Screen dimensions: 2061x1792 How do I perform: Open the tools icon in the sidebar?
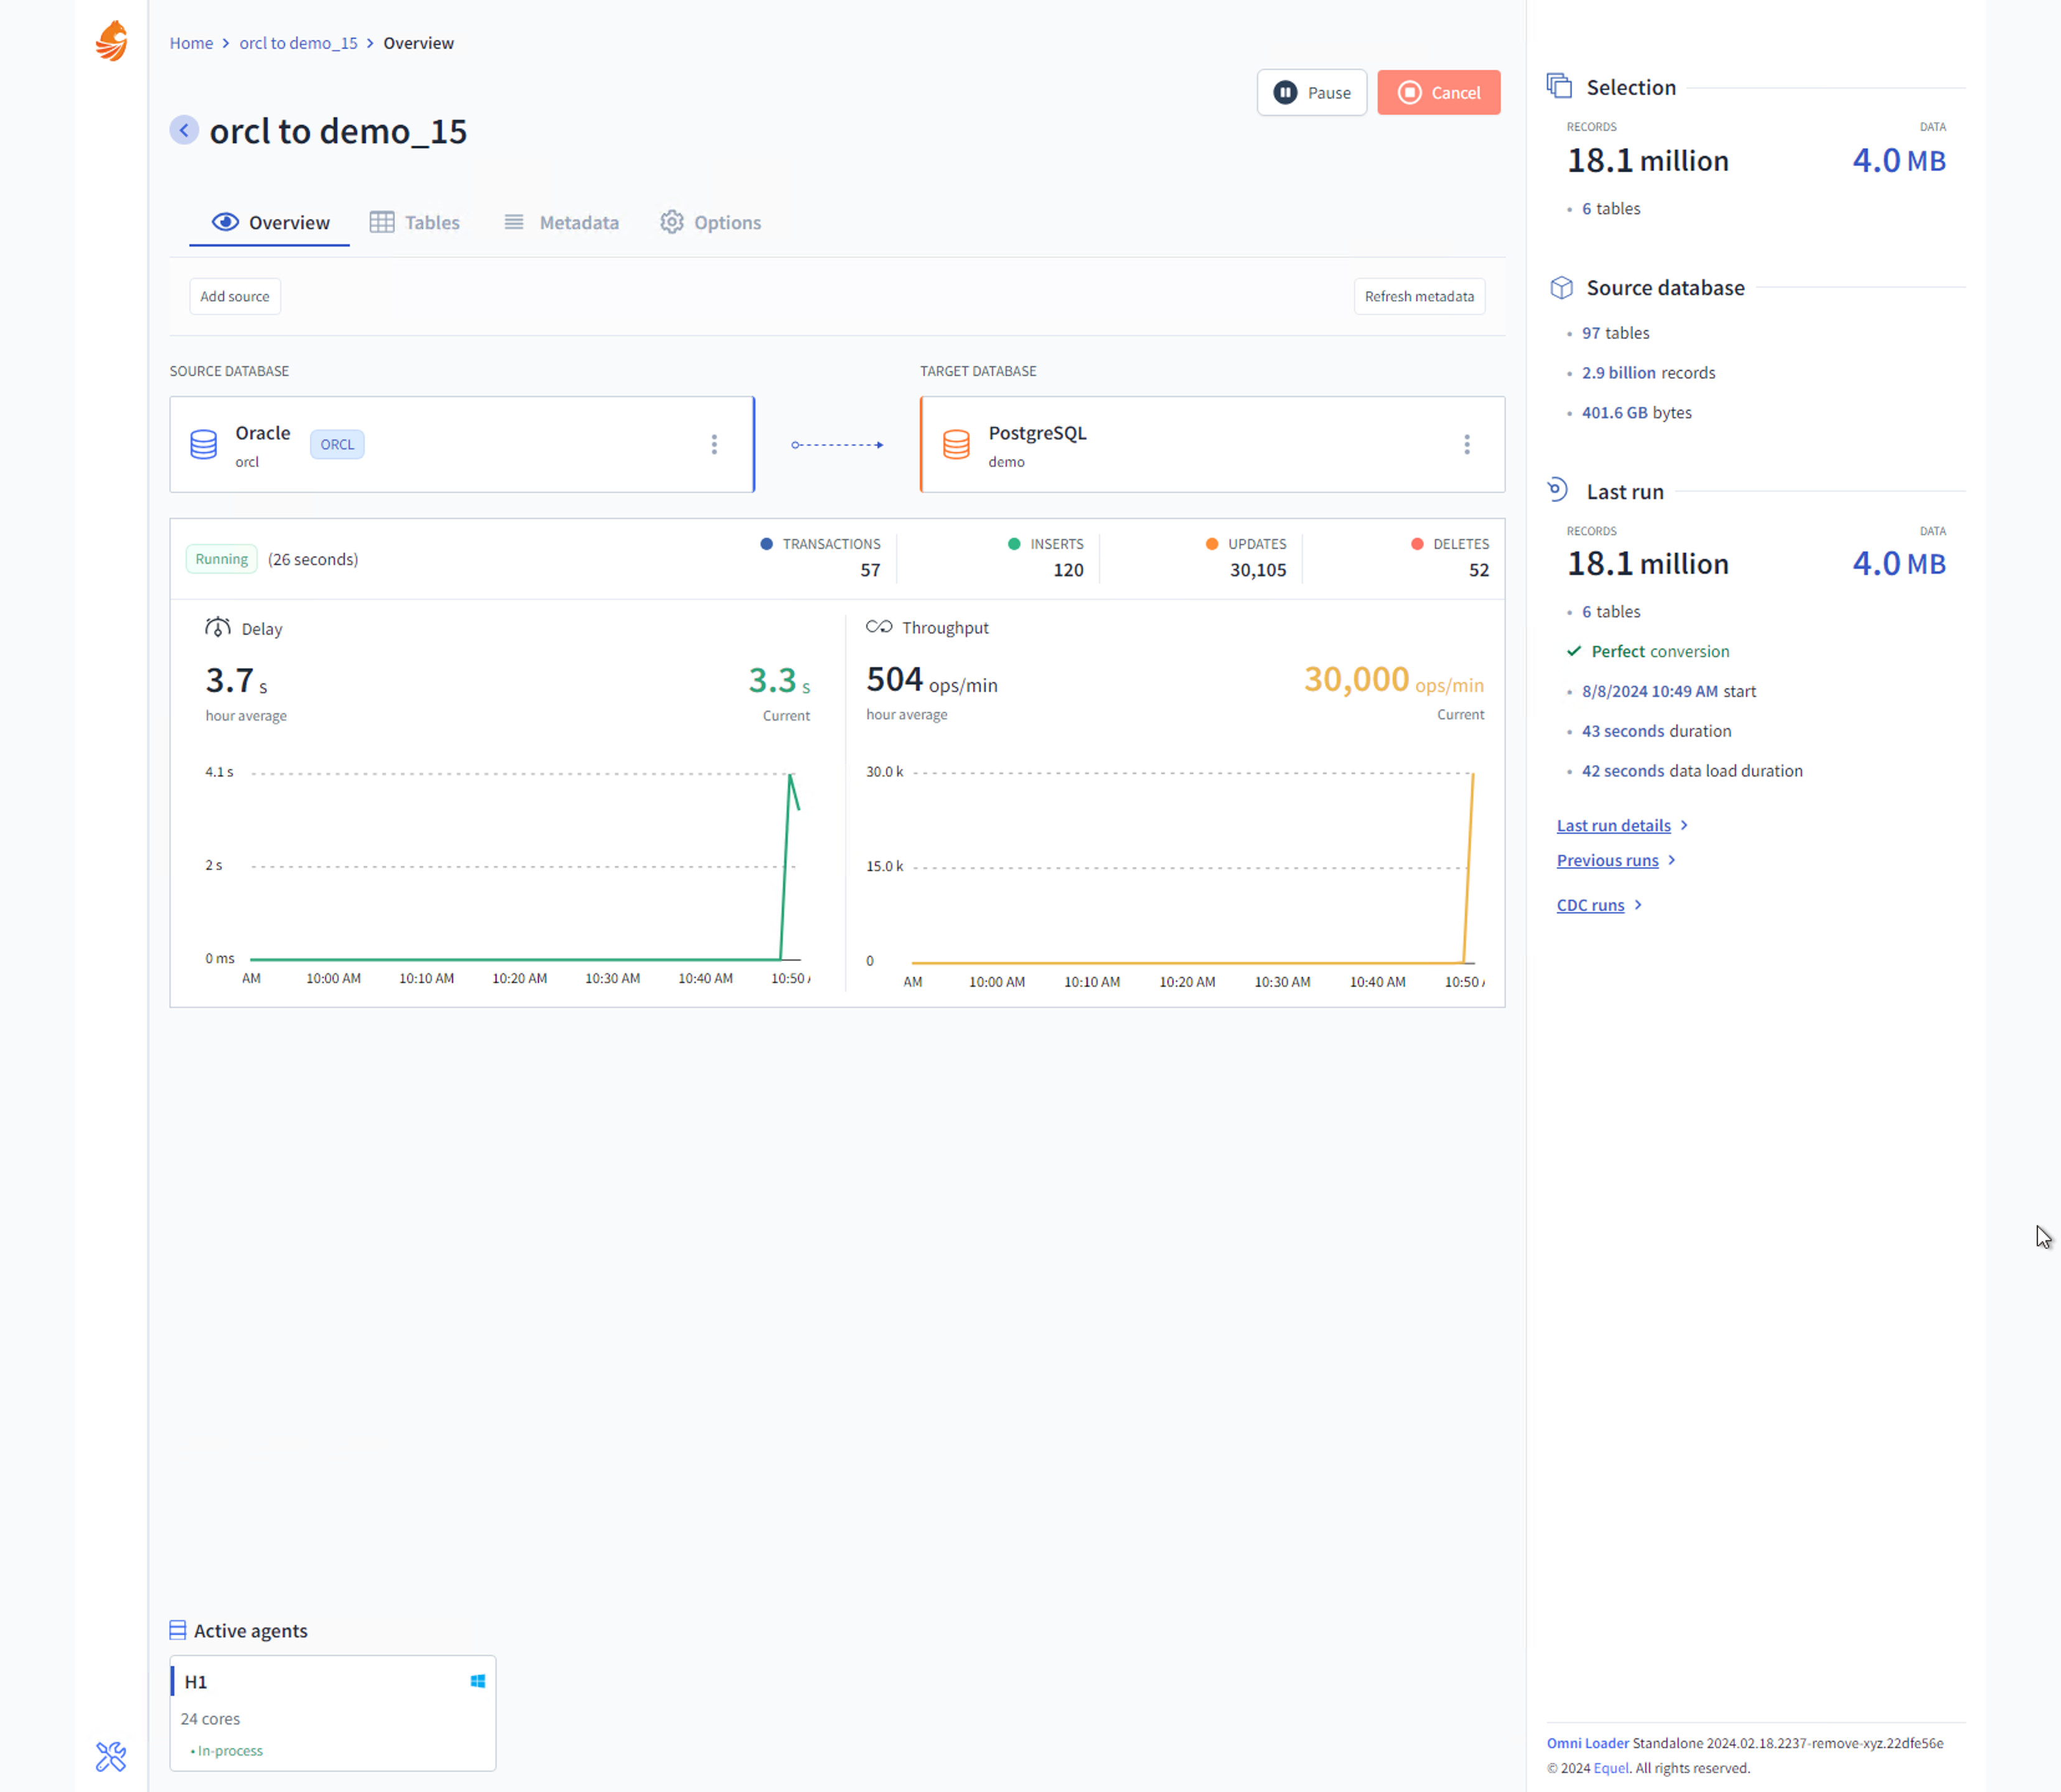(111, 1756)
